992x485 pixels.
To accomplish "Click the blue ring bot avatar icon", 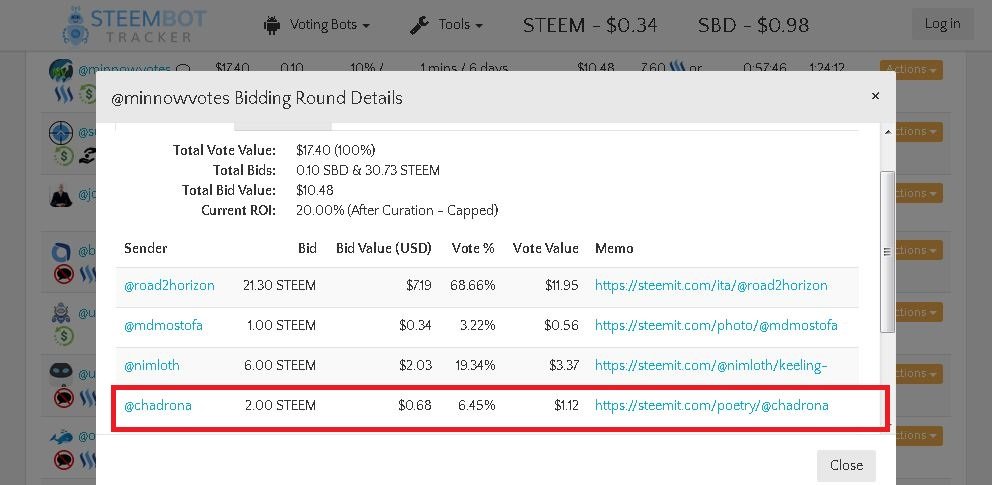I will (61, 252).
